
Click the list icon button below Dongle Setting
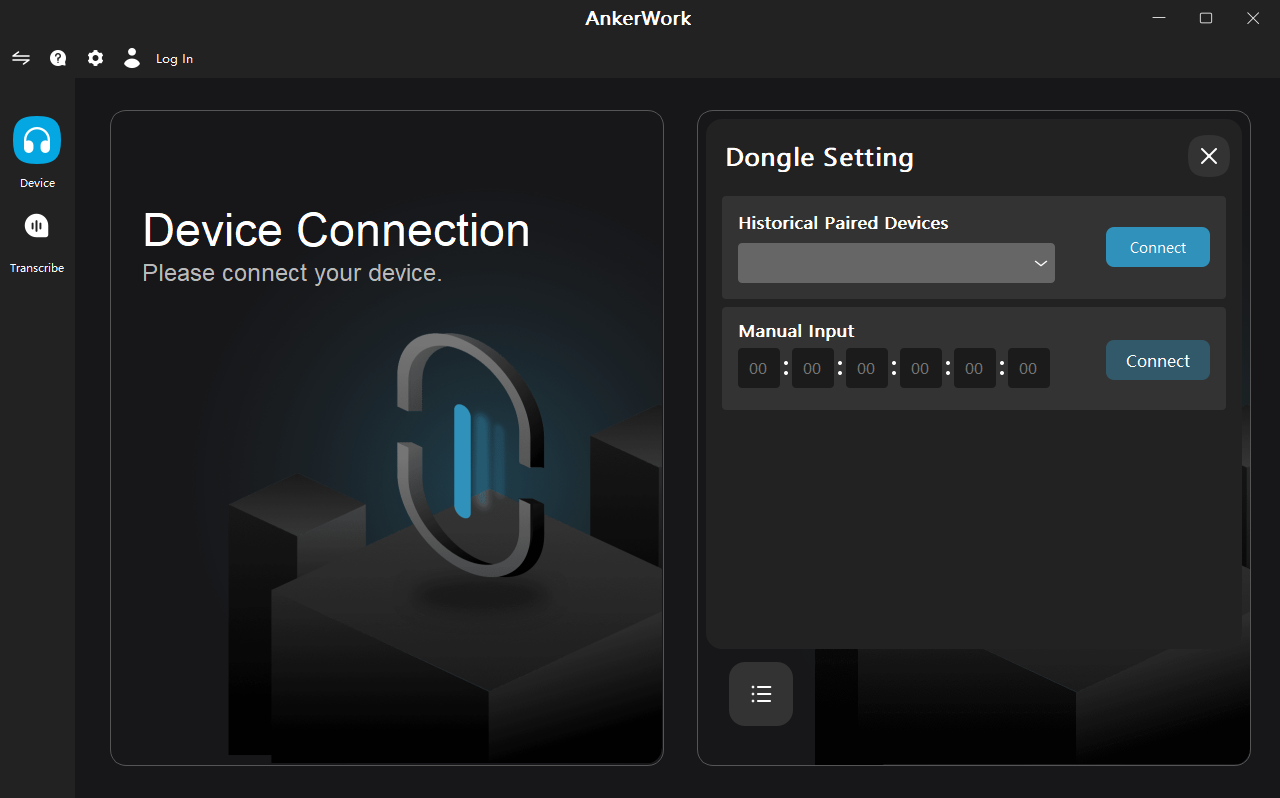pos(761,694)
